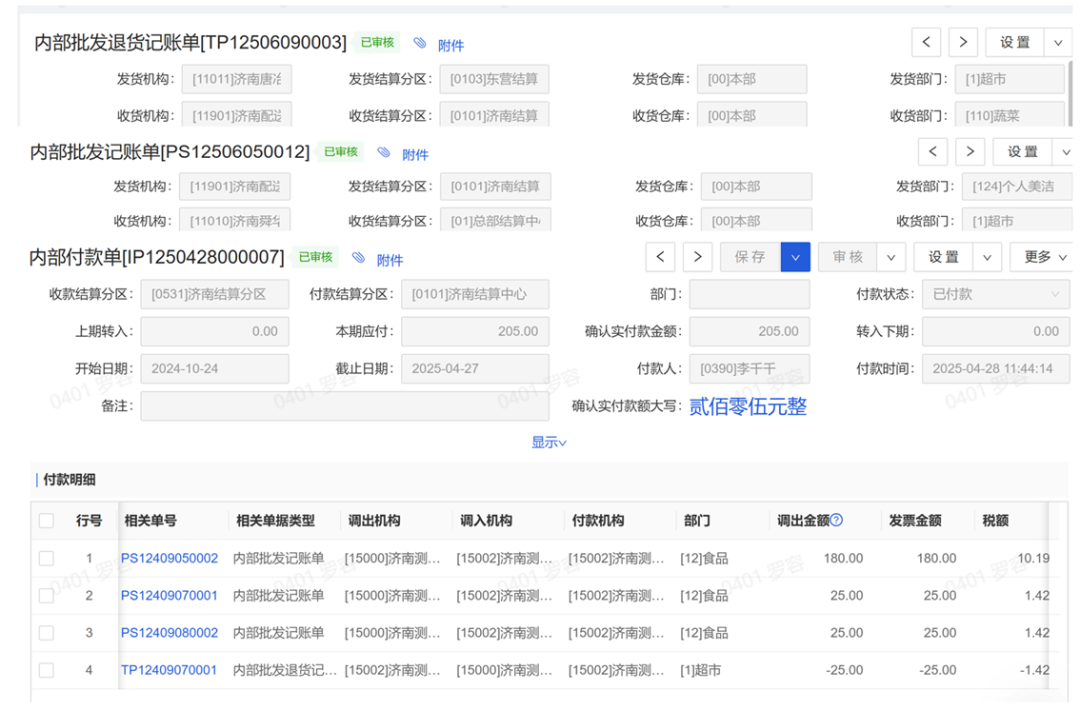This screenshot has height=710, width=1080.
Task: Expand the 显示 section link
Action: 549,441
